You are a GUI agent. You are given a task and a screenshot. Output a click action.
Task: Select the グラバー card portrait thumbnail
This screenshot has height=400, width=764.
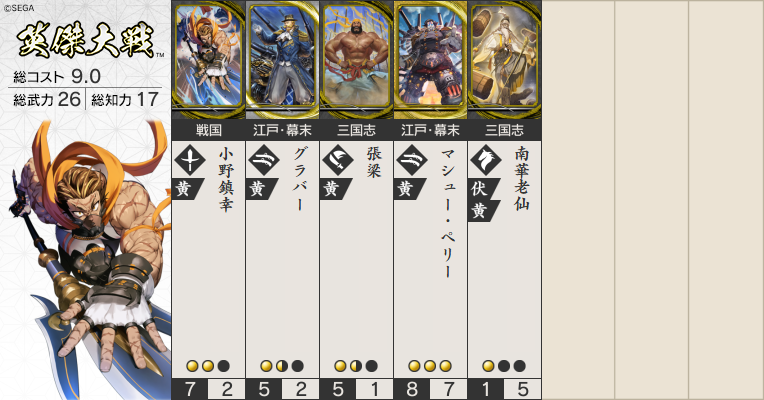[282, 59]
